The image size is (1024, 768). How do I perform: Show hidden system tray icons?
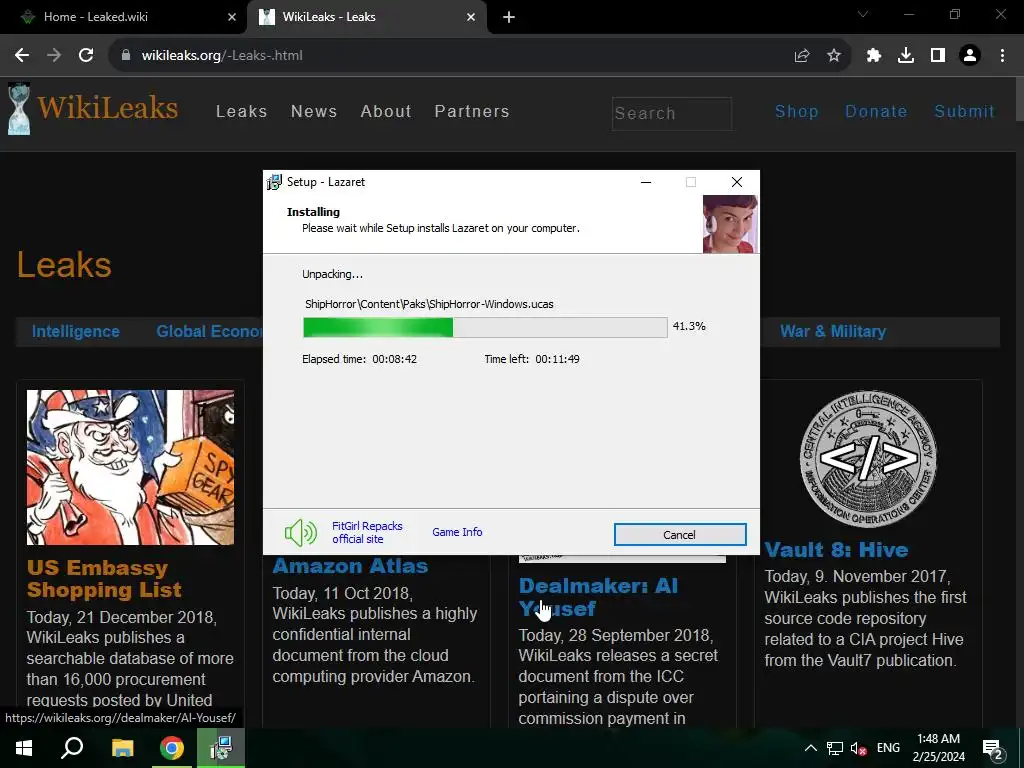click(x=810, y=748)
